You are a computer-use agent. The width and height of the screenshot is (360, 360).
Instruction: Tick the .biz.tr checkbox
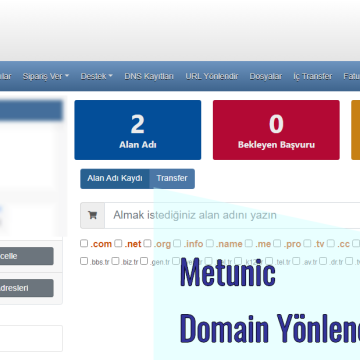coord(115,261)
